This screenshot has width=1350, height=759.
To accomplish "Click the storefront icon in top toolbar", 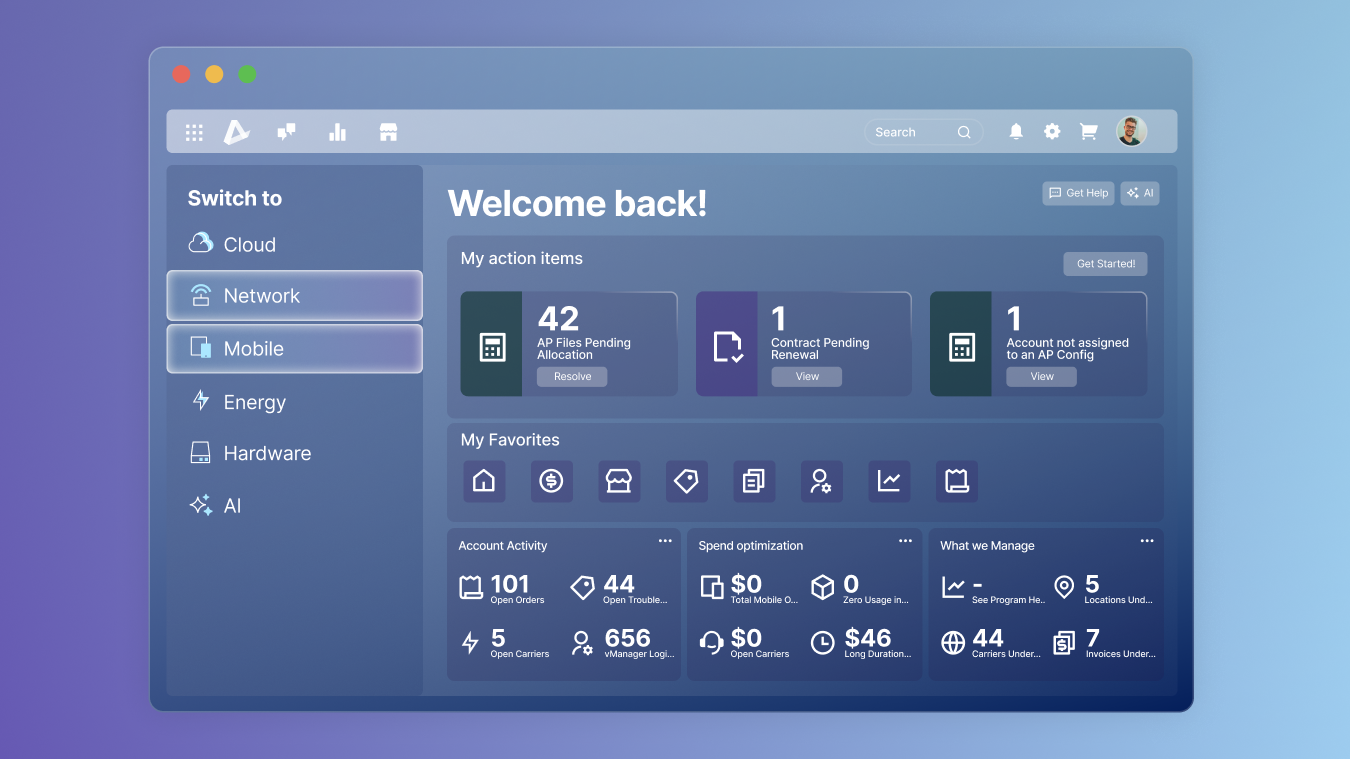I will point(388,132).
